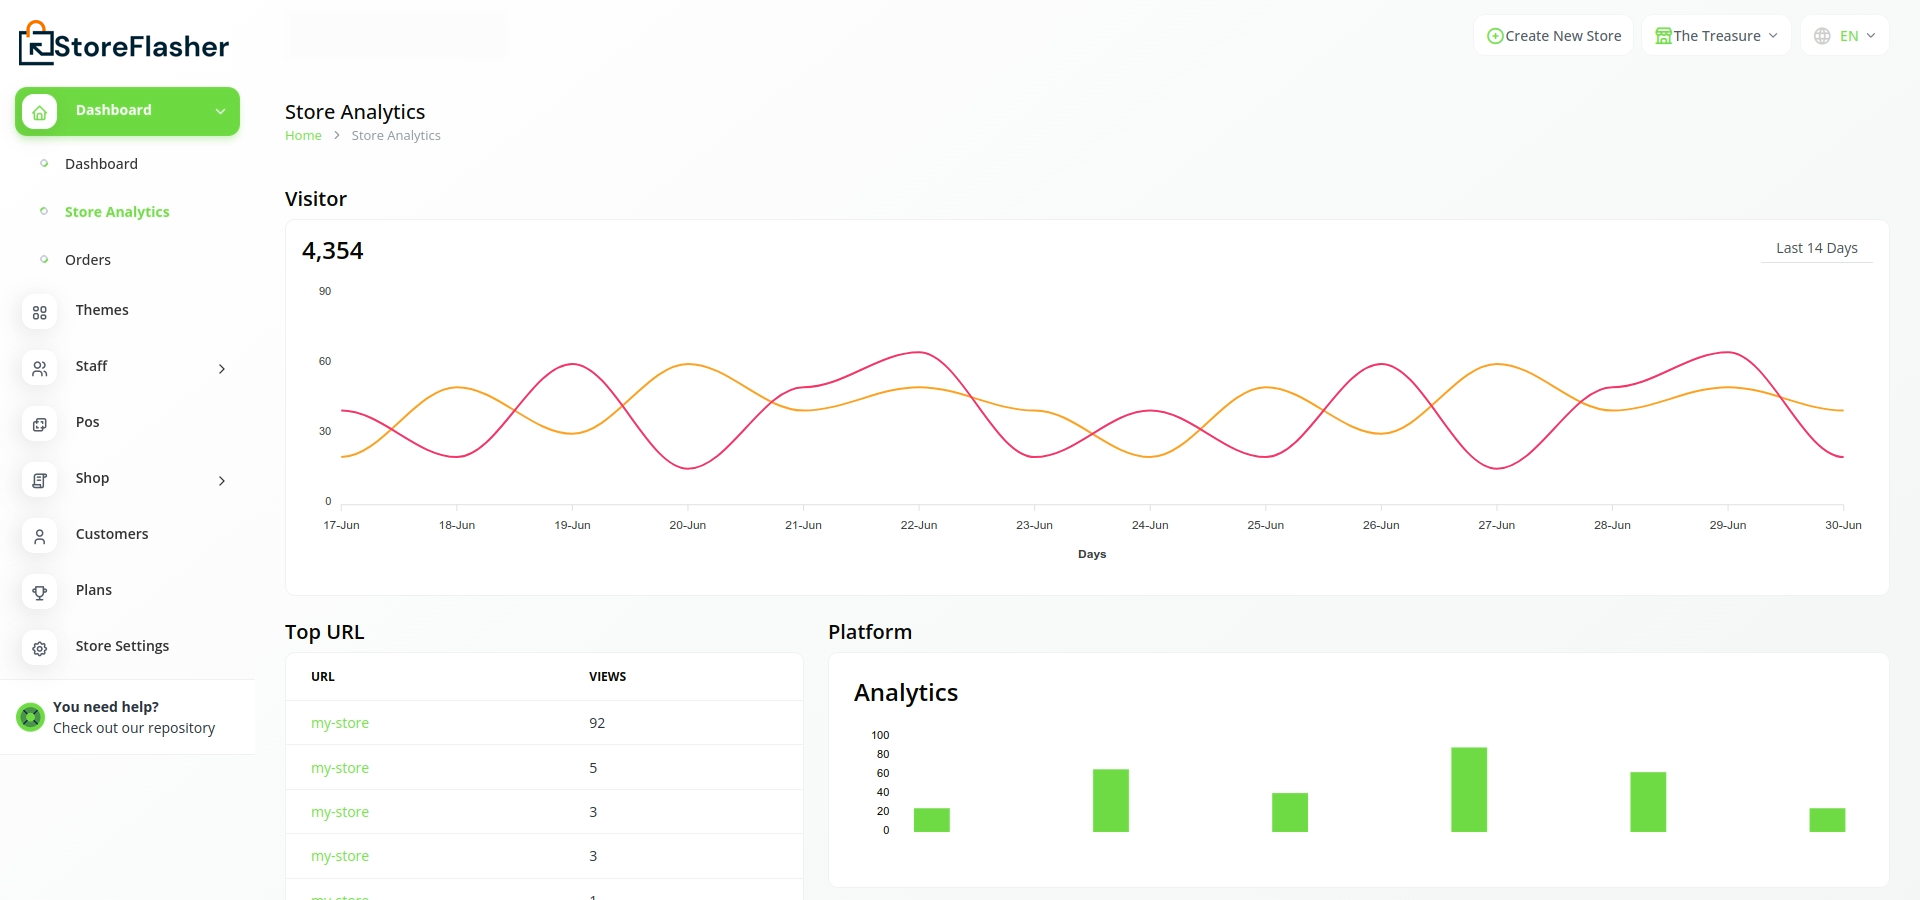Image resolution: width=1920 pixels, height=900 pixels.
Task: Open the Last 14 Days filter
Action: 1816,248
